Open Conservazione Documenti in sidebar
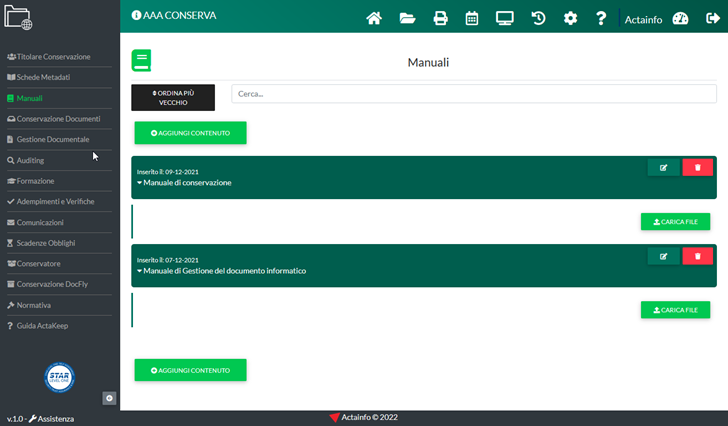 click(58, 119)
